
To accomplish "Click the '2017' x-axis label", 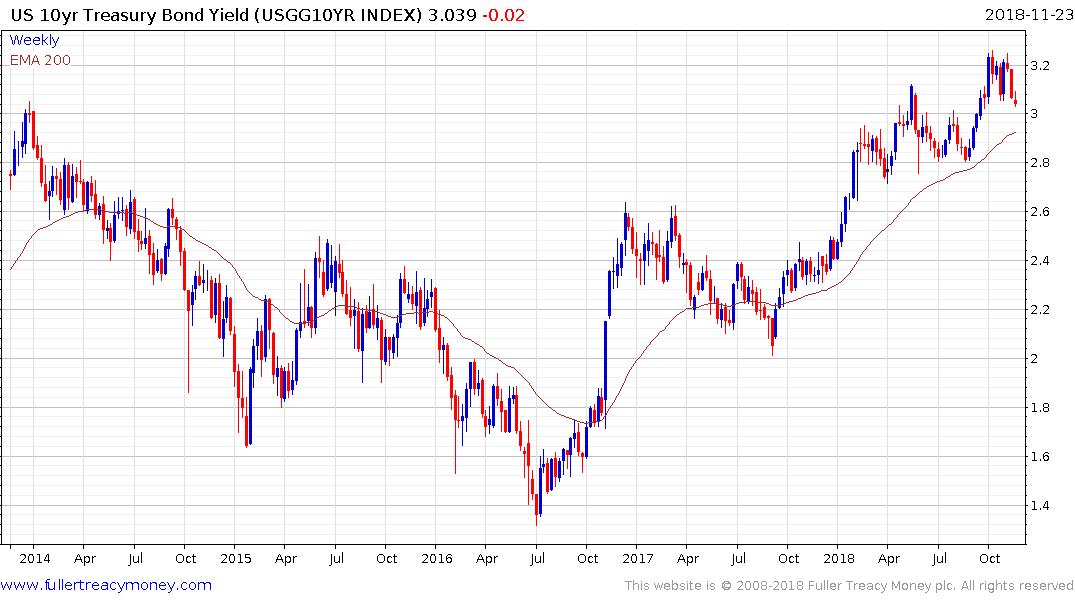I will [638, 558].
